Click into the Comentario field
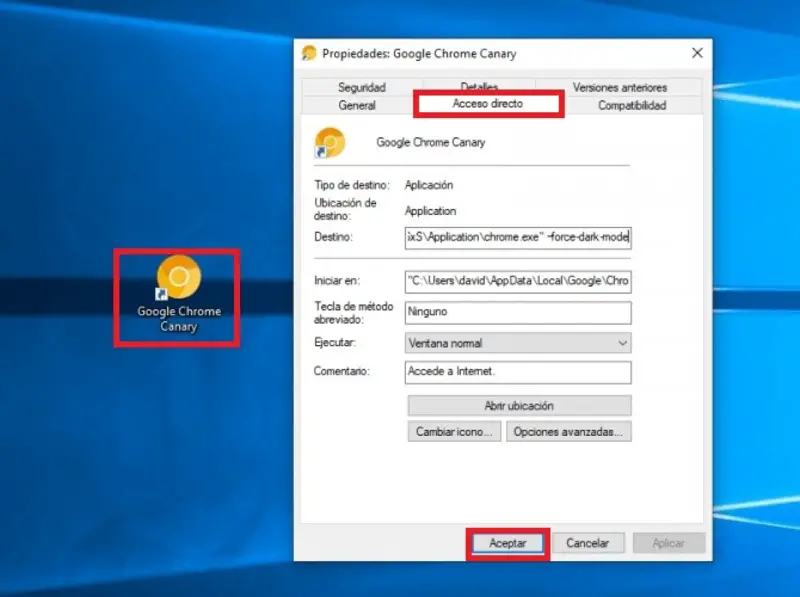This screenshot has width=800, height=597. click(518, 372)
